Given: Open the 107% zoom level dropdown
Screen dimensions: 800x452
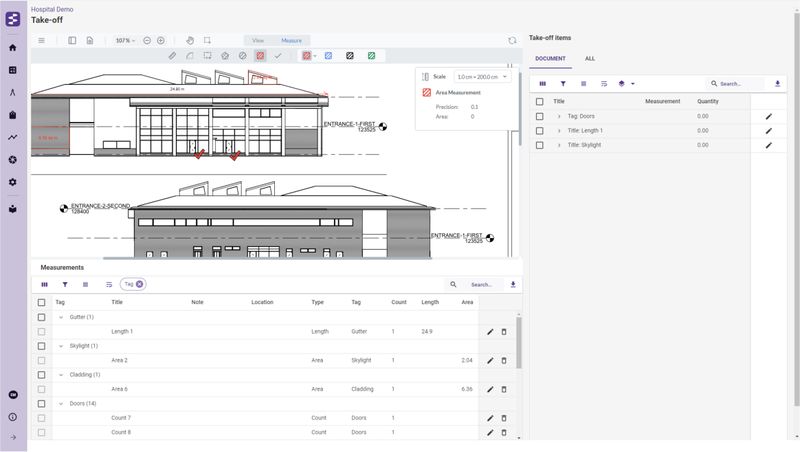Looking at the screenshot, I should (125, 40).
